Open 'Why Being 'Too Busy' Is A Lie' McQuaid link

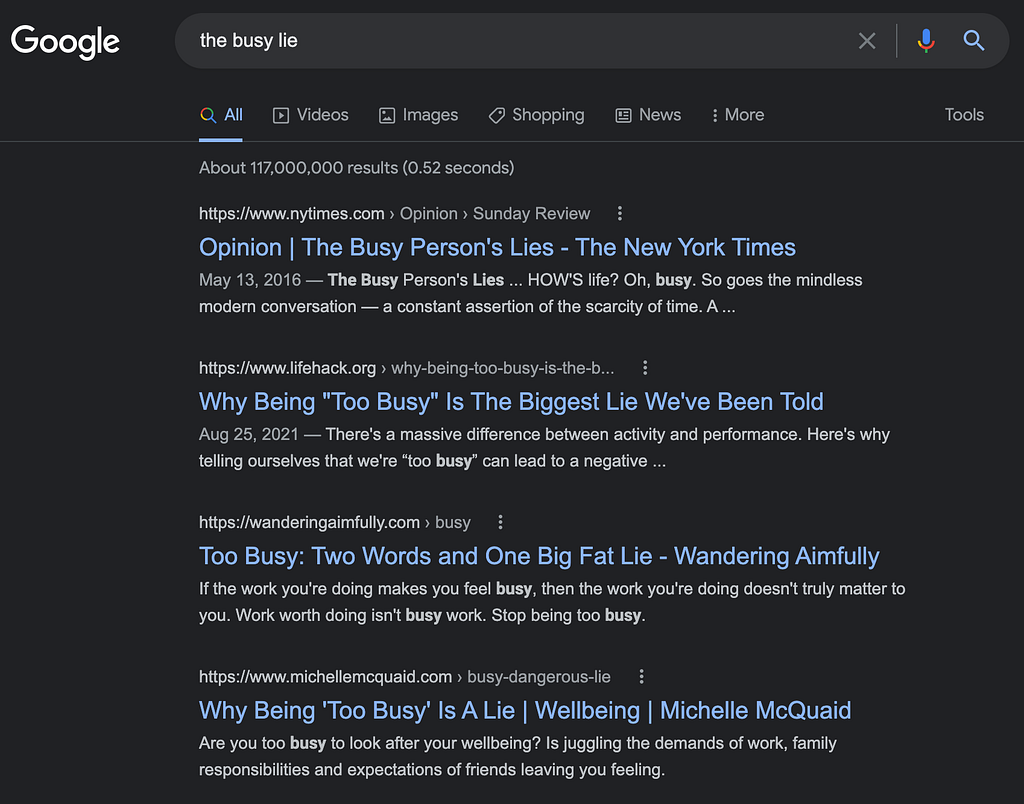click(525, 710)
